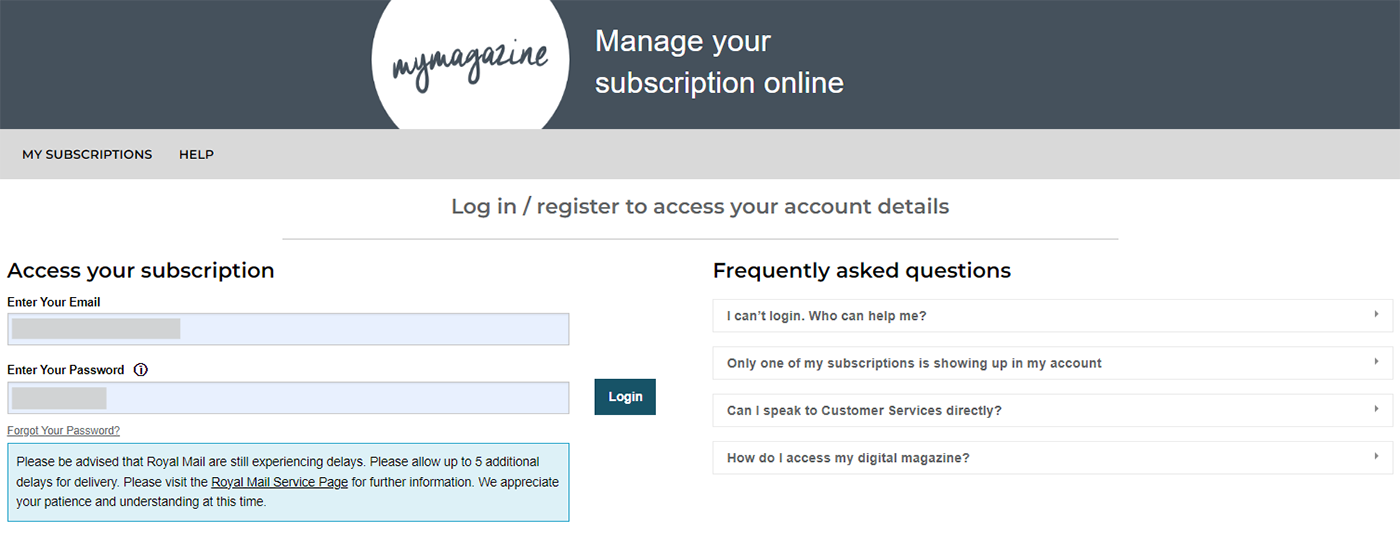Expand "Can I speak to Customer Services directly?"

[1052, 410]
